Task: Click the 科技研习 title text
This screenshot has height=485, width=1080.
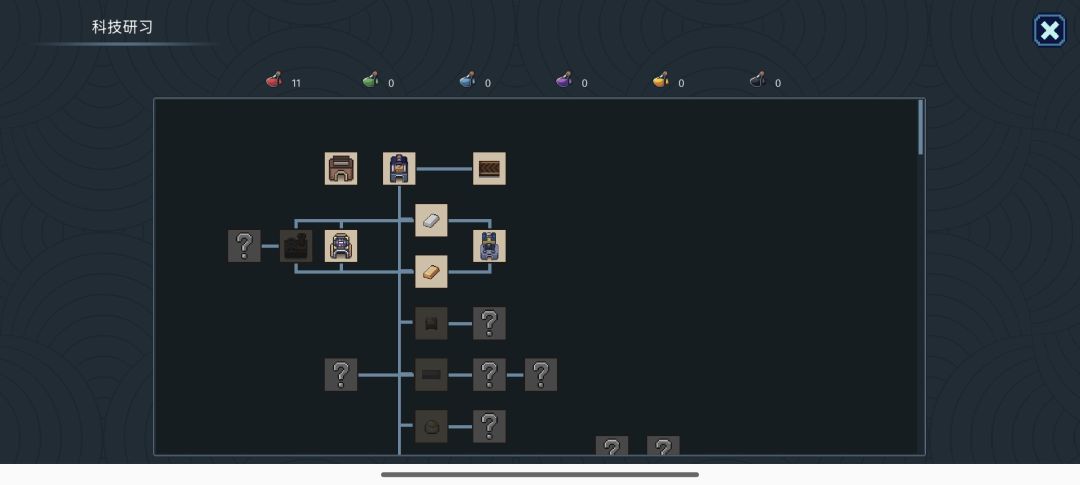Action: (123, 28)
